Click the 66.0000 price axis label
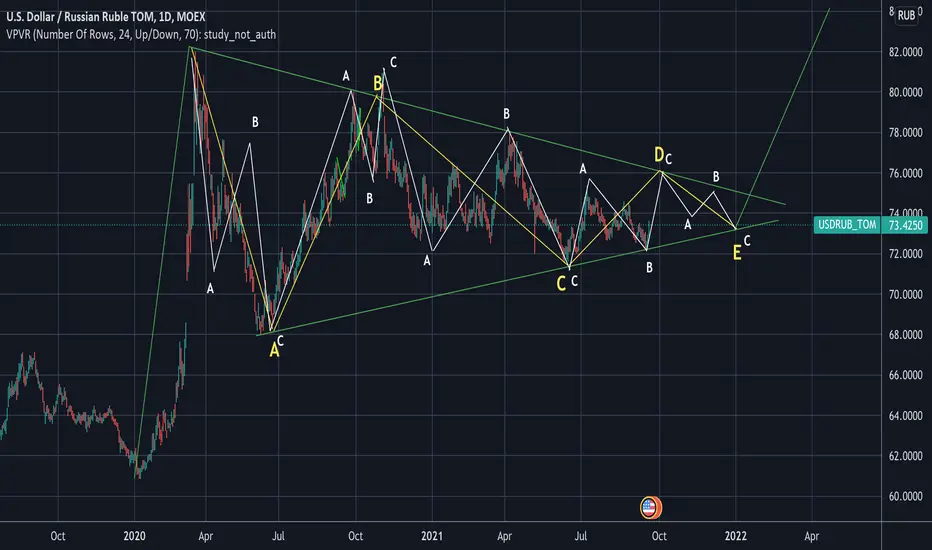Image resolution: width=932 pixels, height=550 pixels. (x=905, y=375)
